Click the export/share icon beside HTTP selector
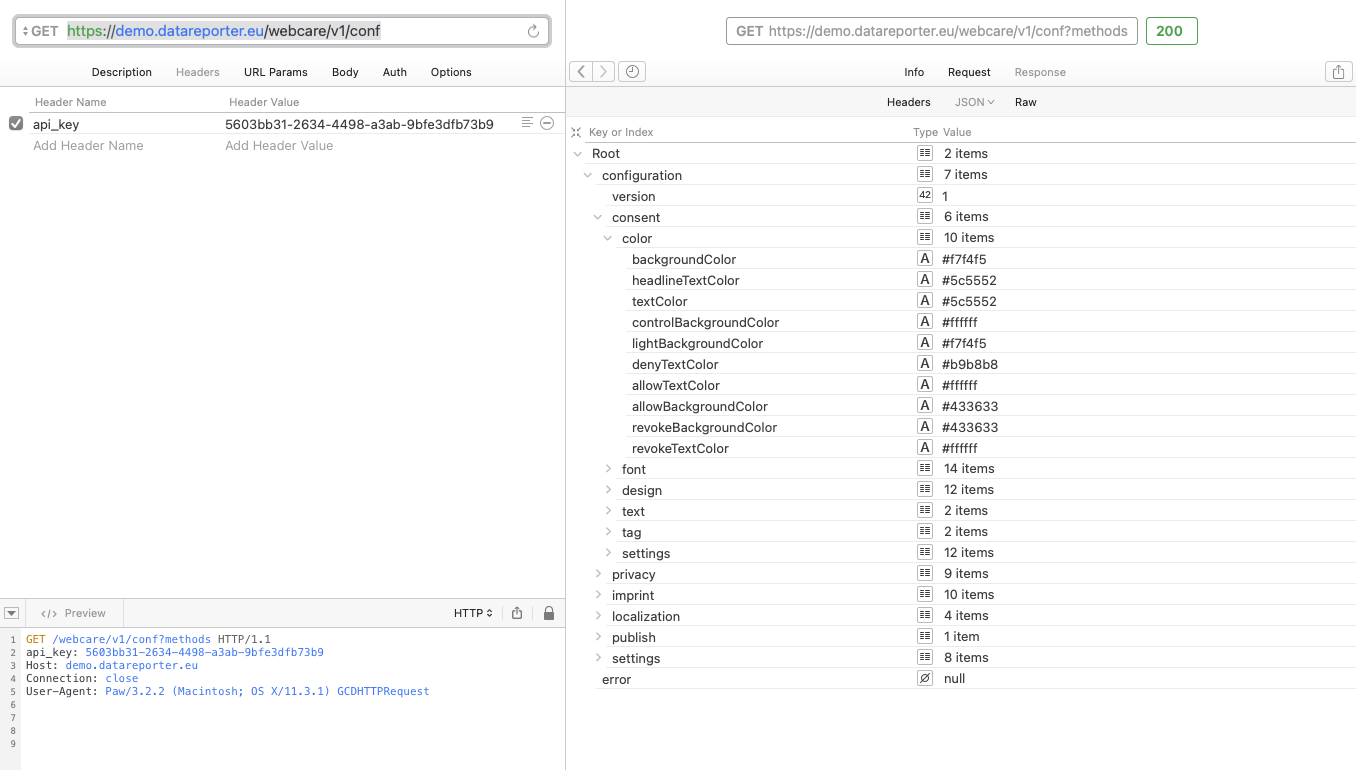 (517, 613)
